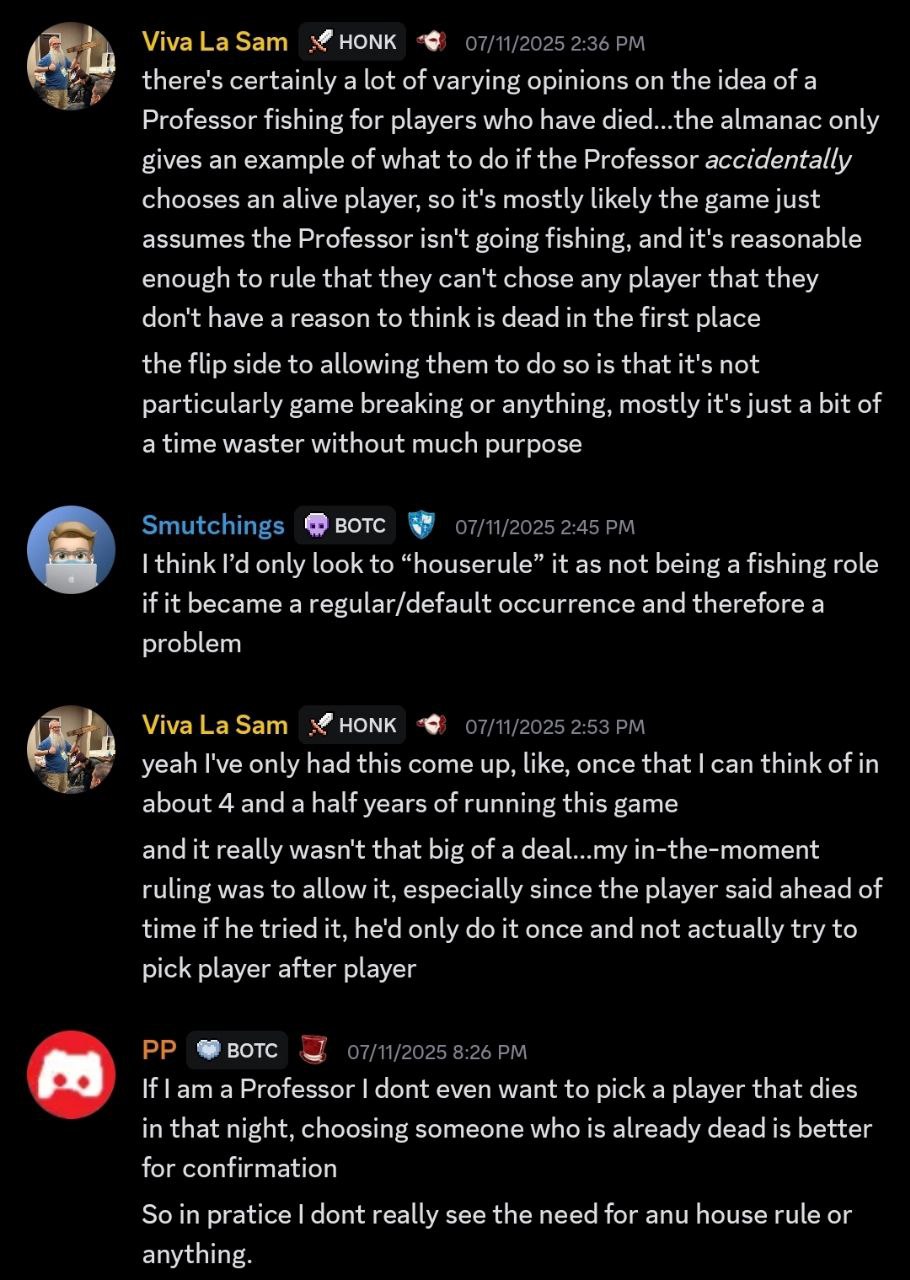The image size is (910, 1280).
Task: Click the Viva La Sam username at 2:53 PM
Action: [x=215, y=725]
